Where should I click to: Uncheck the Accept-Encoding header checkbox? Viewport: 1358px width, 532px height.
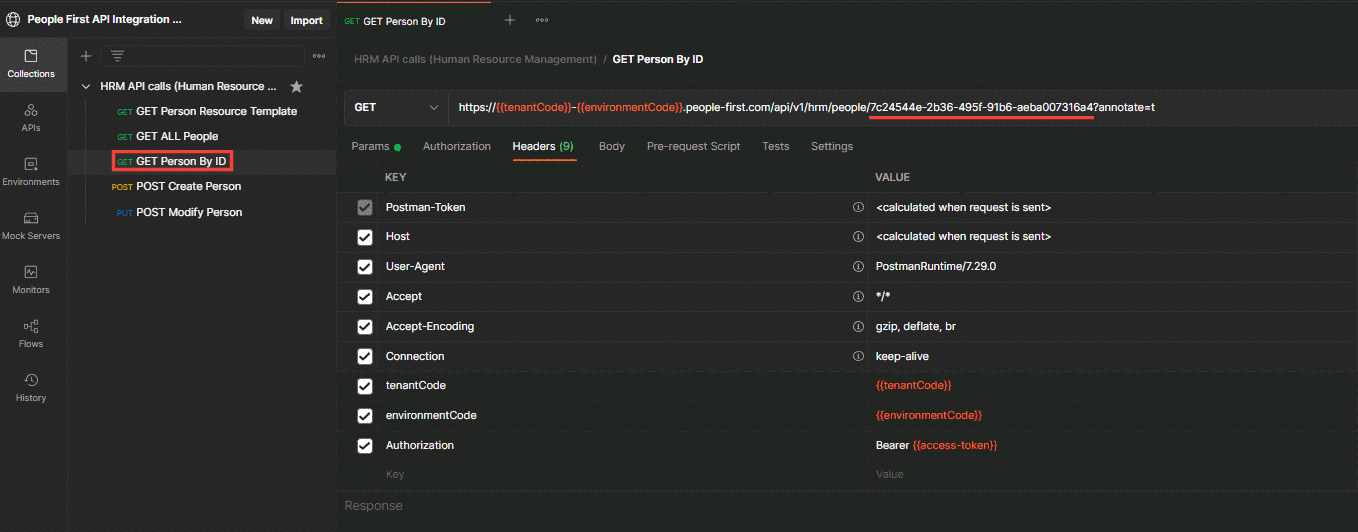click(x=365, y=326)
